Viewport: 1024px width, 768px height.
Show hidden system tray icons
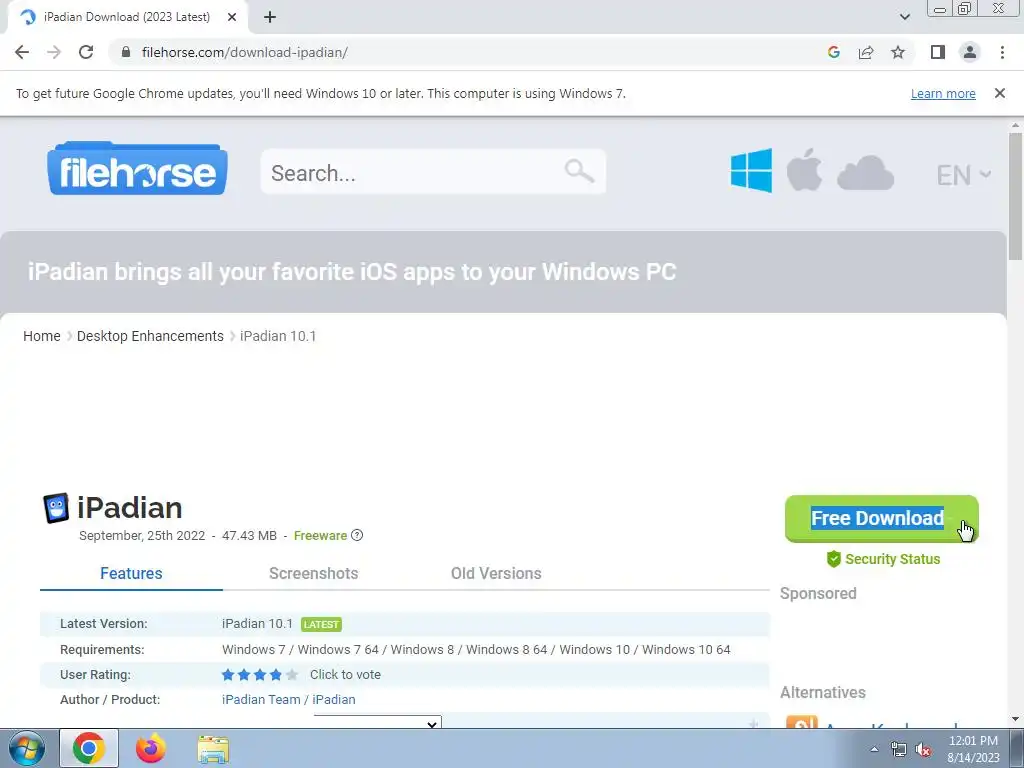point(874,749)
